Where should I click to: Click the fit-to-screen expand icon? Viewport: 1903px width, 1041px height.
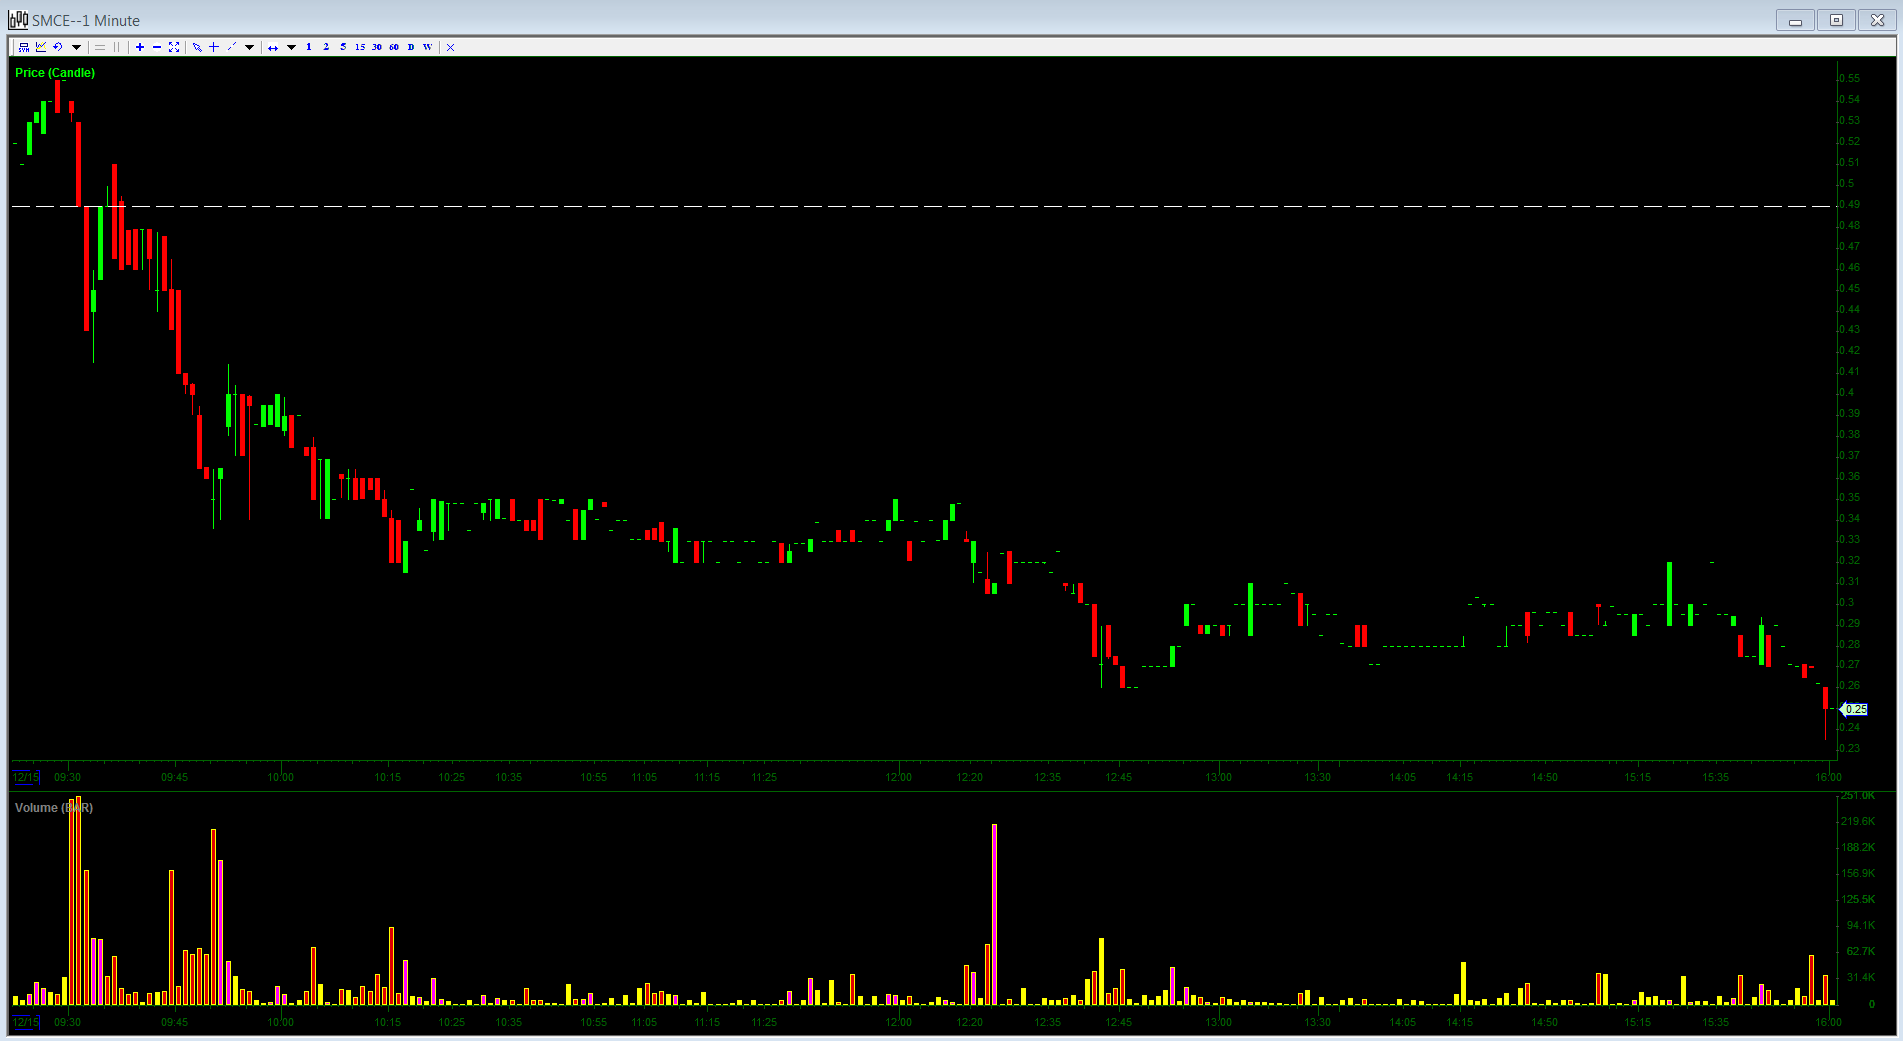click(174, 47)
